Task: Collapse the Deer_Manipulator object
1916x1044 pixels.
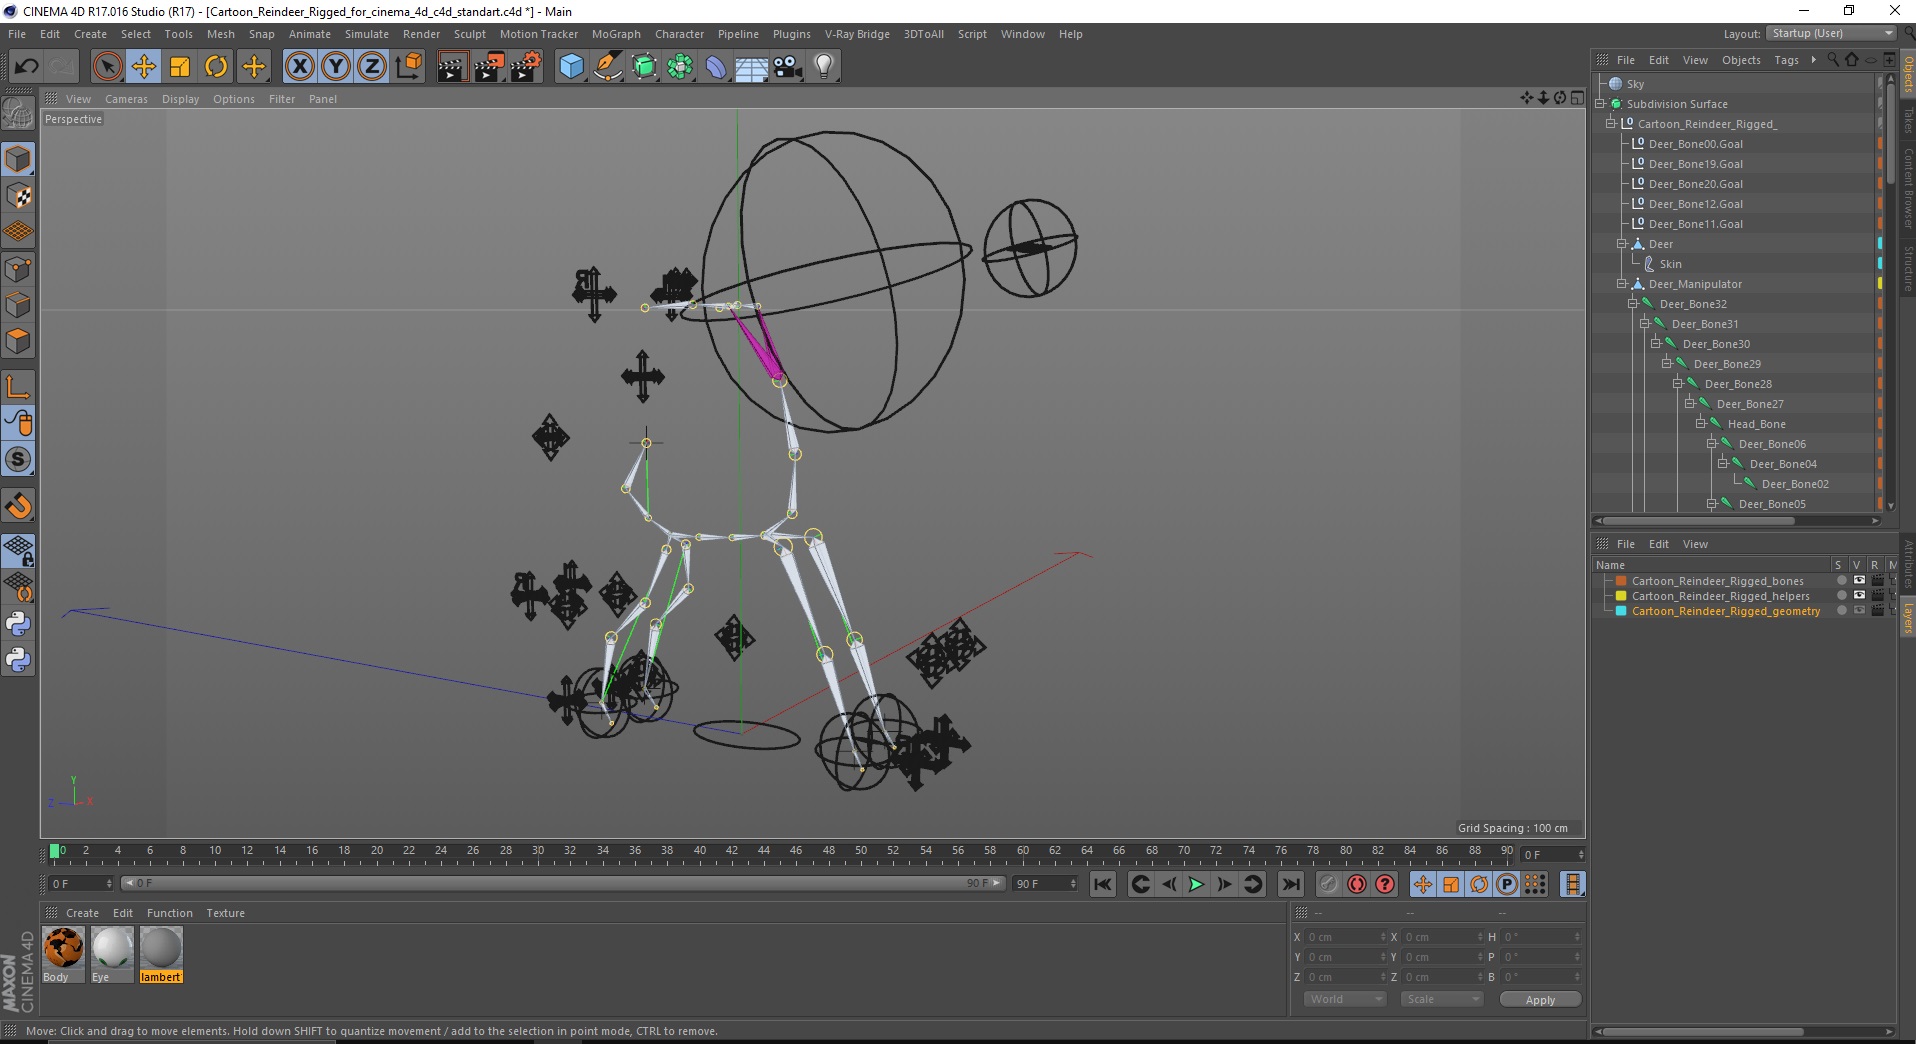Action: [x=1622, y=284]
